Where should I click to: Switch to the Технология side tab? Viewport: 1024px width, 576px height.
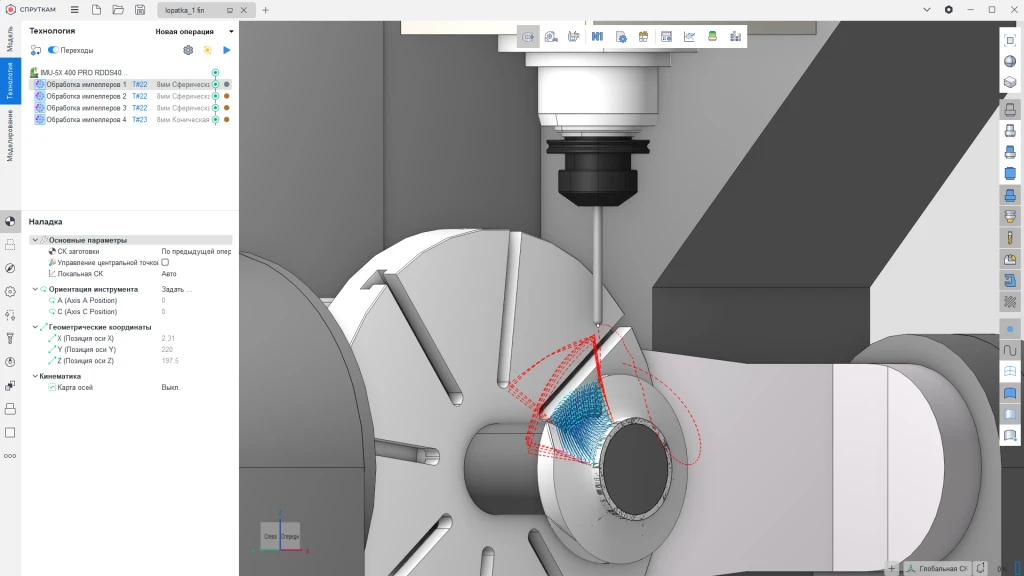[x=10, y=82]
